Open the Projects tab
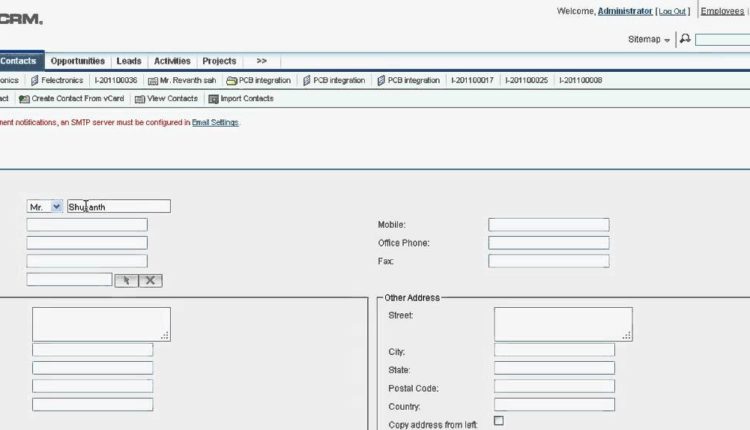 tap(219, 61)
